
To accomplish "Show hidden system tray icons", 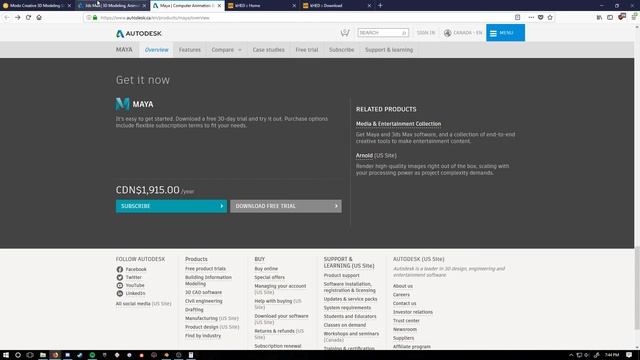I will (x=571, y=355).
